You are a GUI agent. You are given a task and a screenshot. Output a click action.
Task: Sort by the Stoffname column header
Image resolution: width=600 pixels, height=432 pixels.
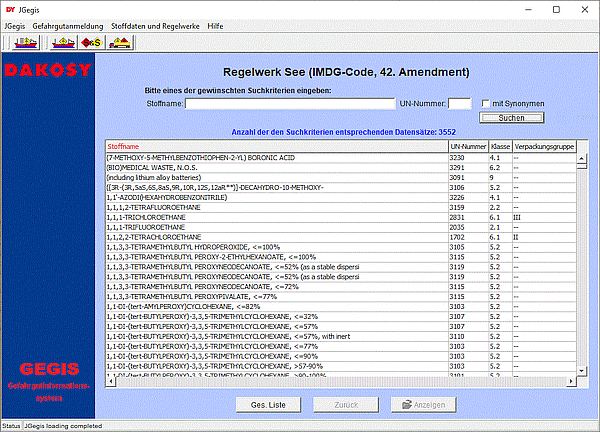click(x=277, y=147)
